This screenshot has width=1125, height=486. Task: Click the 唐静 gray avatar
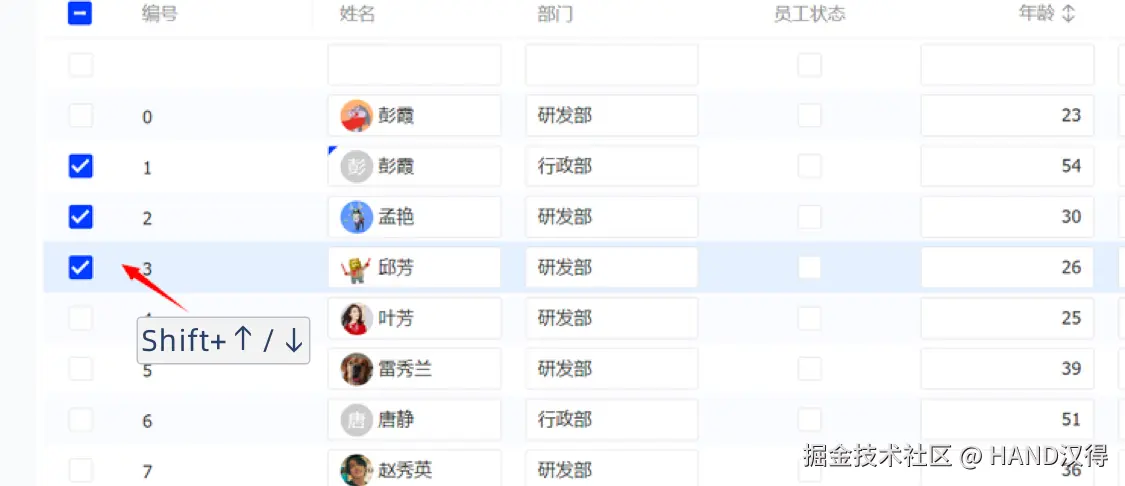[357, 420]
